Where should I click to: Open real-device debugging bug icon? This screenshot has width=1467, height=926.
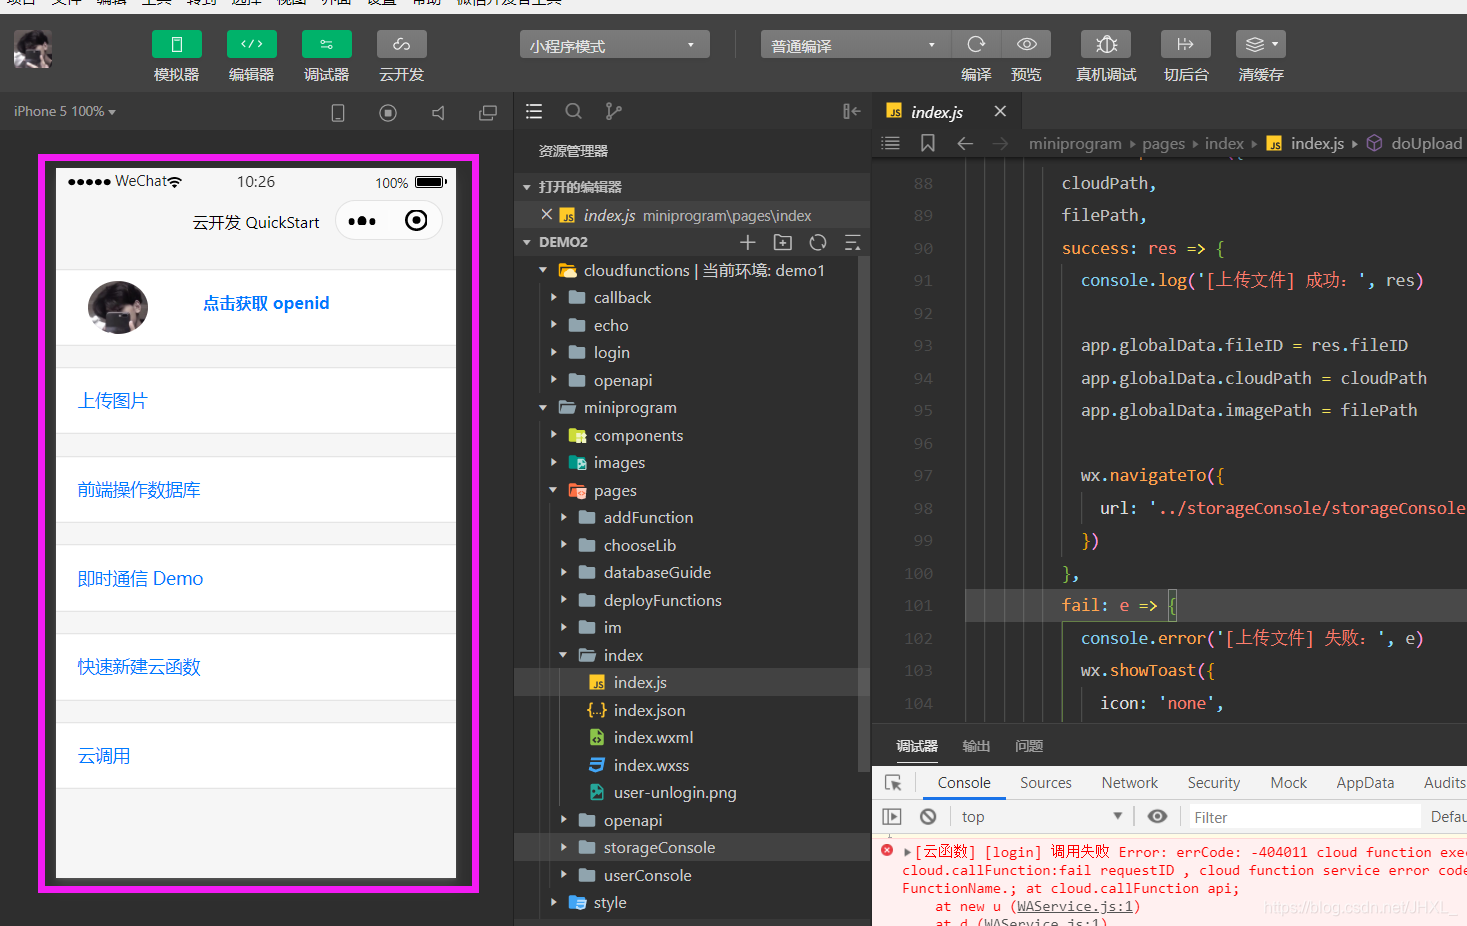tap(1106, 44)
